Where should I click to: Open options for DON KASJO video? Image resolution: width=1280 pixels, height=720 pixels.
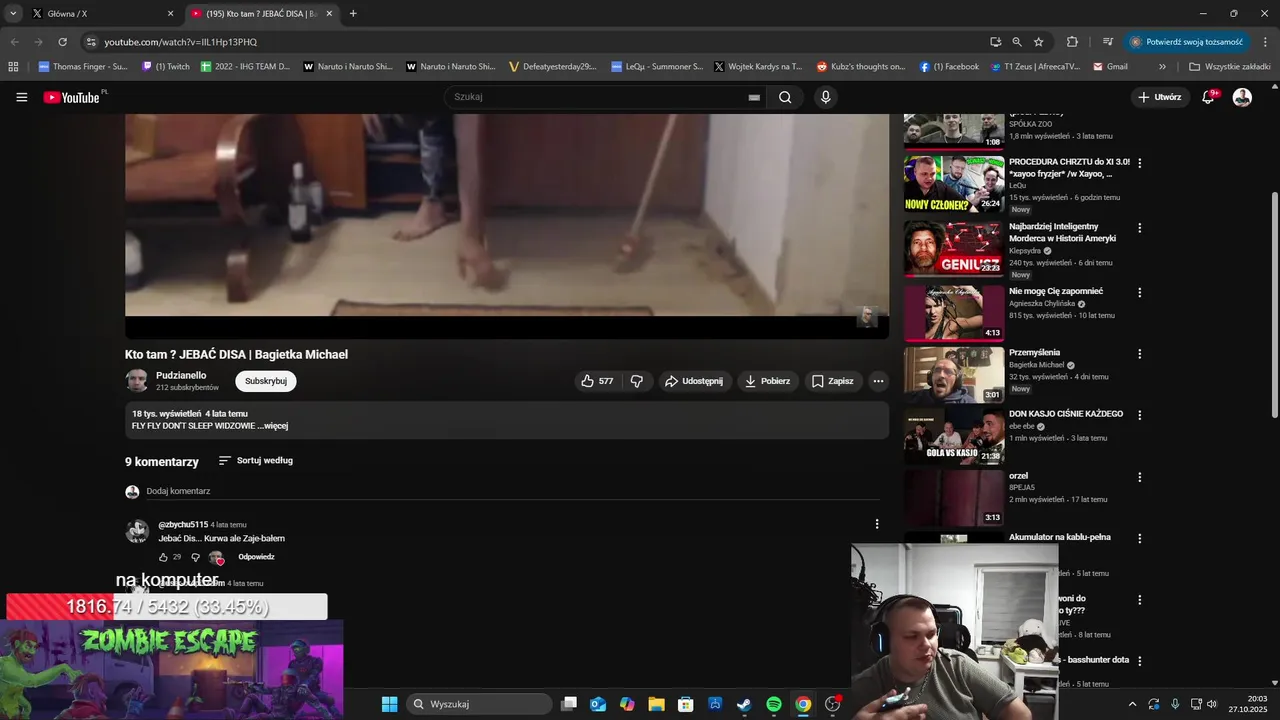[x=1139, y=415]
